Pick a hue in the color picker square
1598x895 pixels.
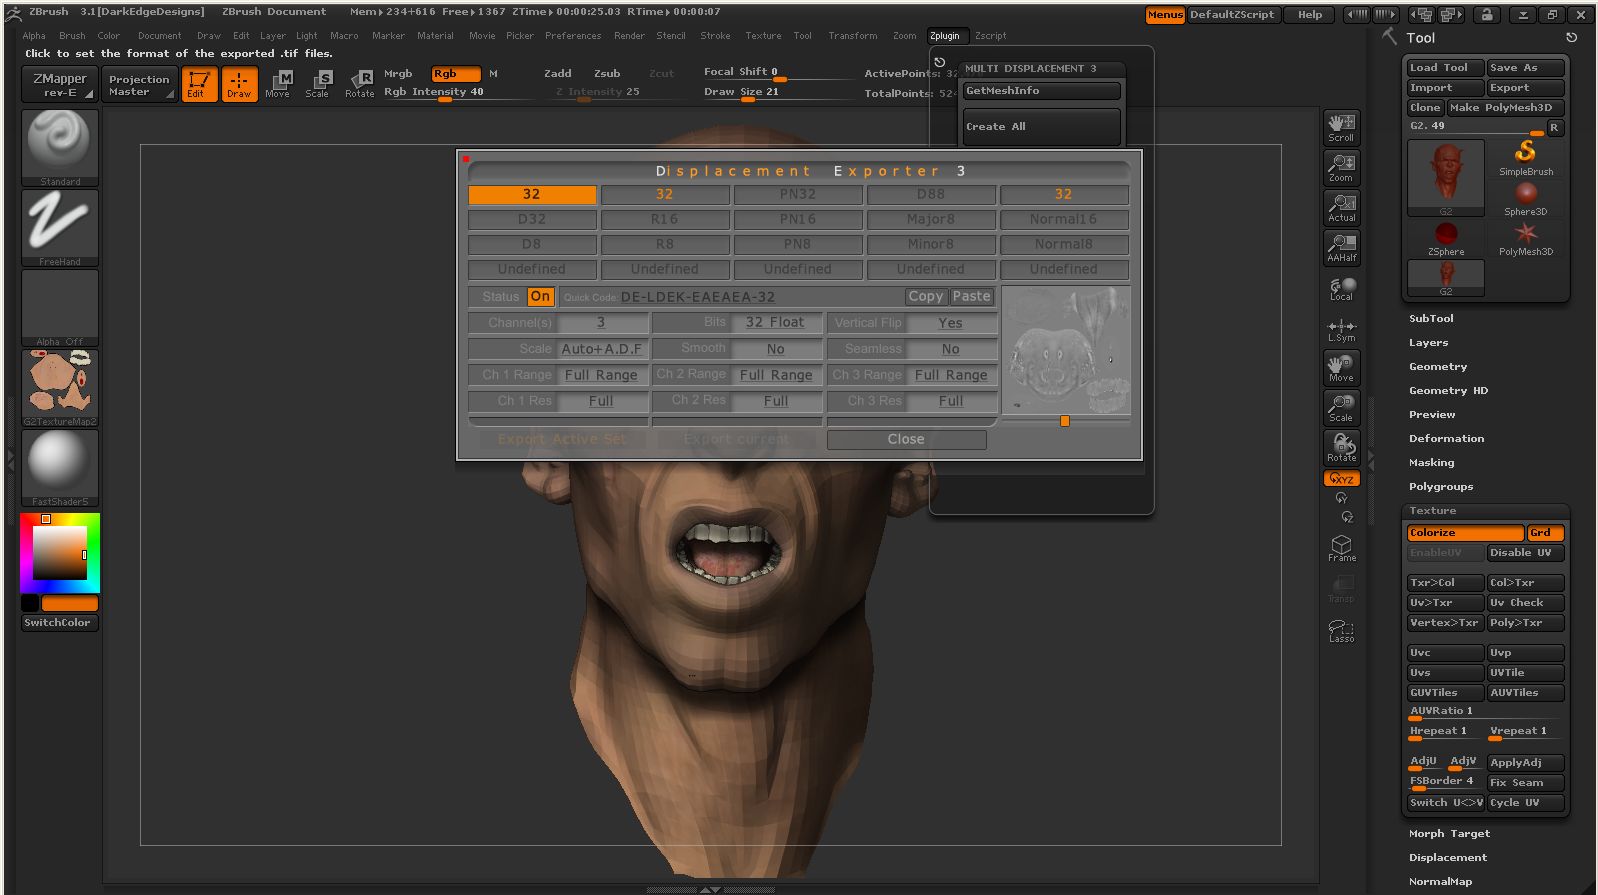coord(60,553)
